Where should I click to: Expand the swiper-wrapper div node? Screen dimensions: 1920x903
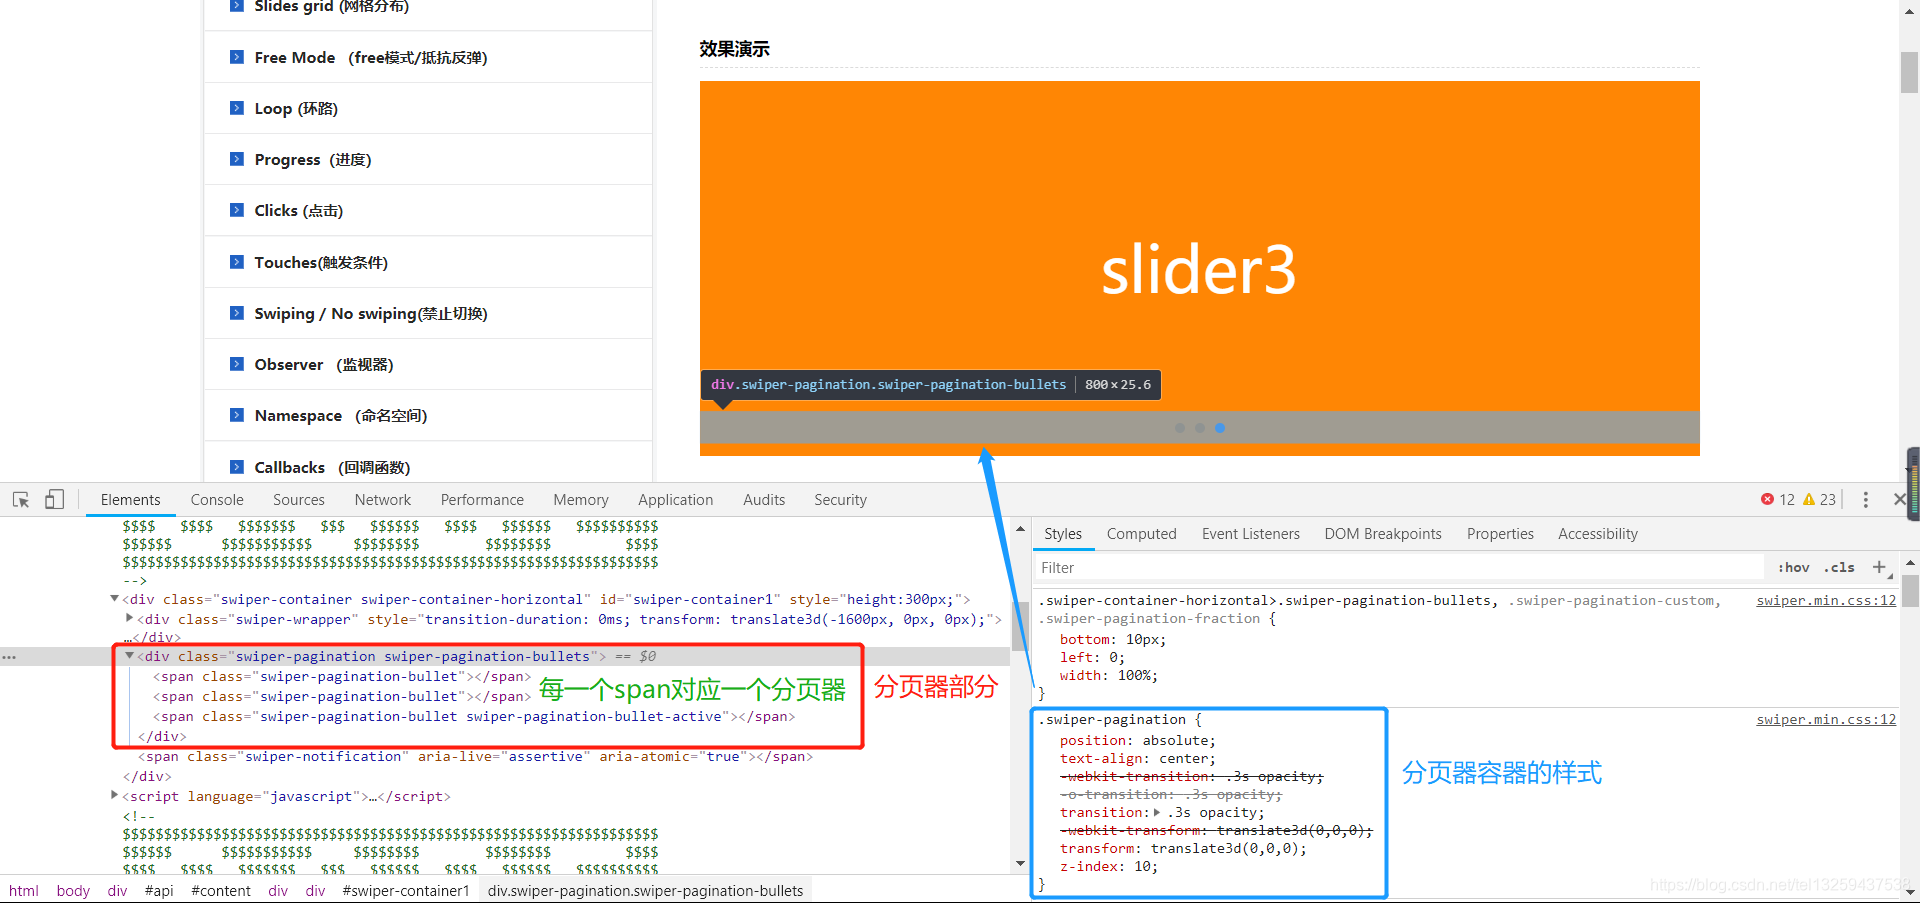click(x=129, y=619)
